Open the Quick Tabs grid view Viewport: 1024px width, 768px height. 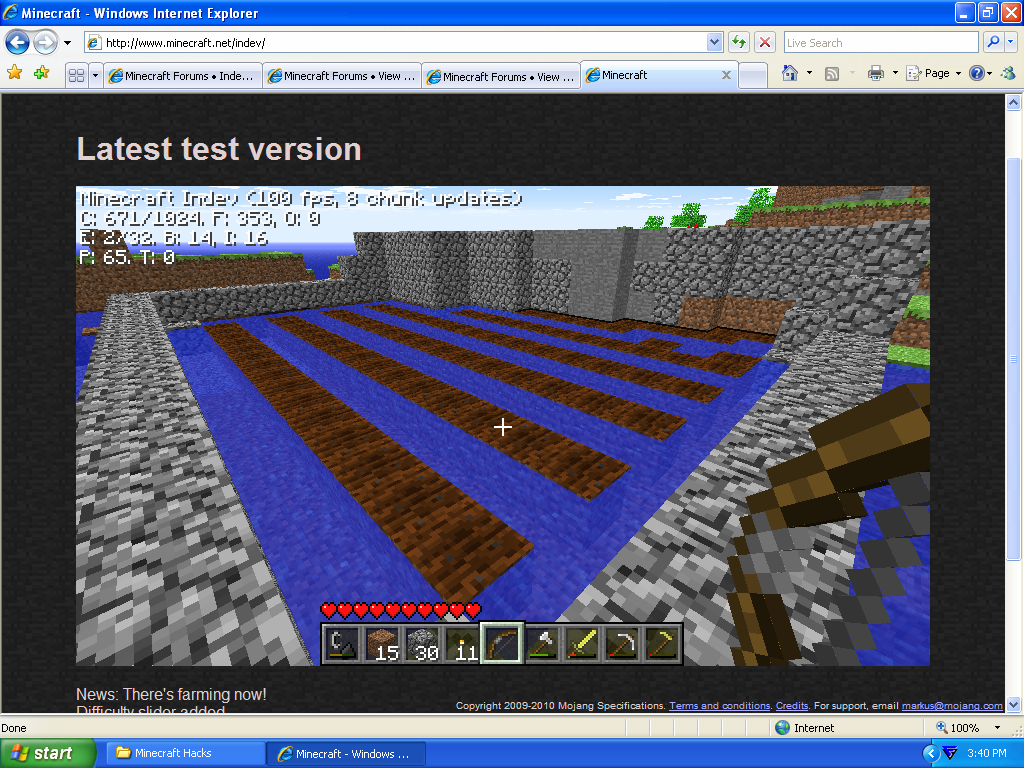click(x=76, y=76)
